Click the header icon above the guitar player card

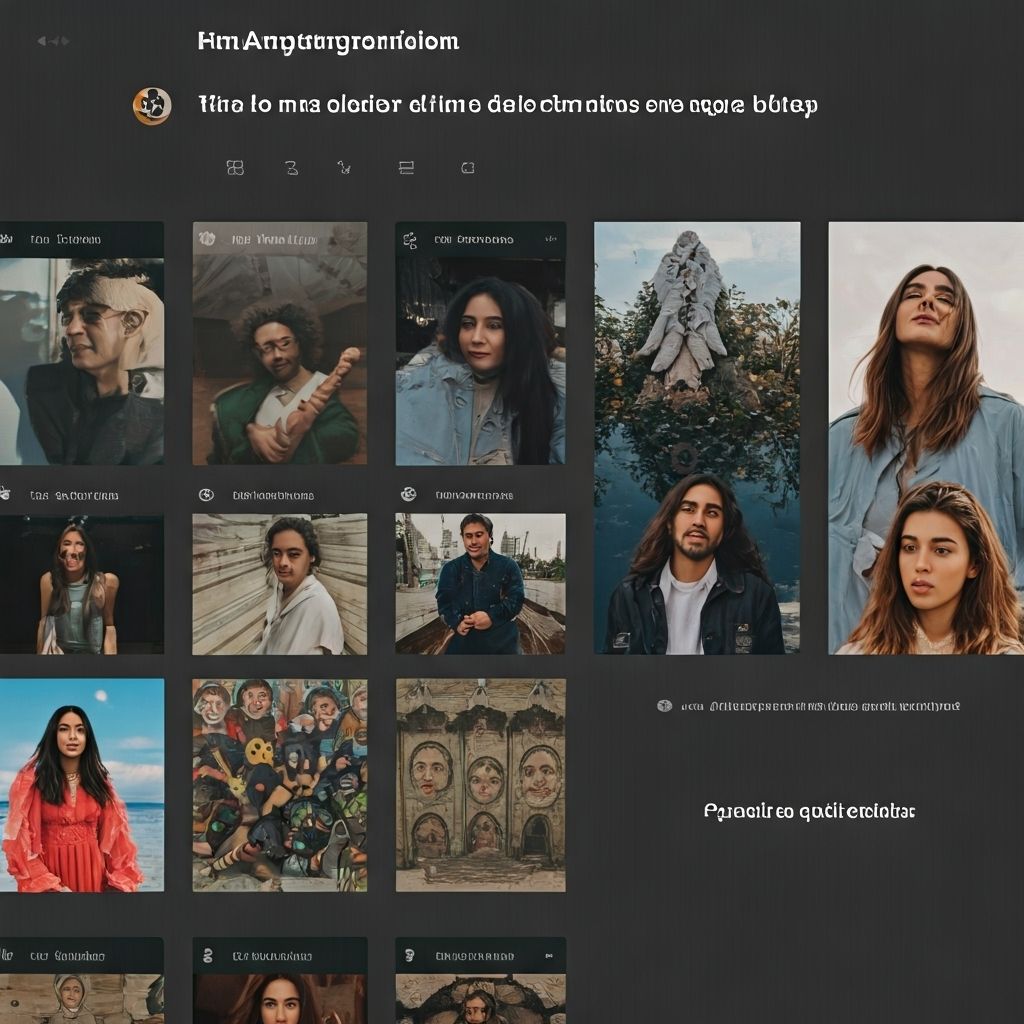click(207, 239)
